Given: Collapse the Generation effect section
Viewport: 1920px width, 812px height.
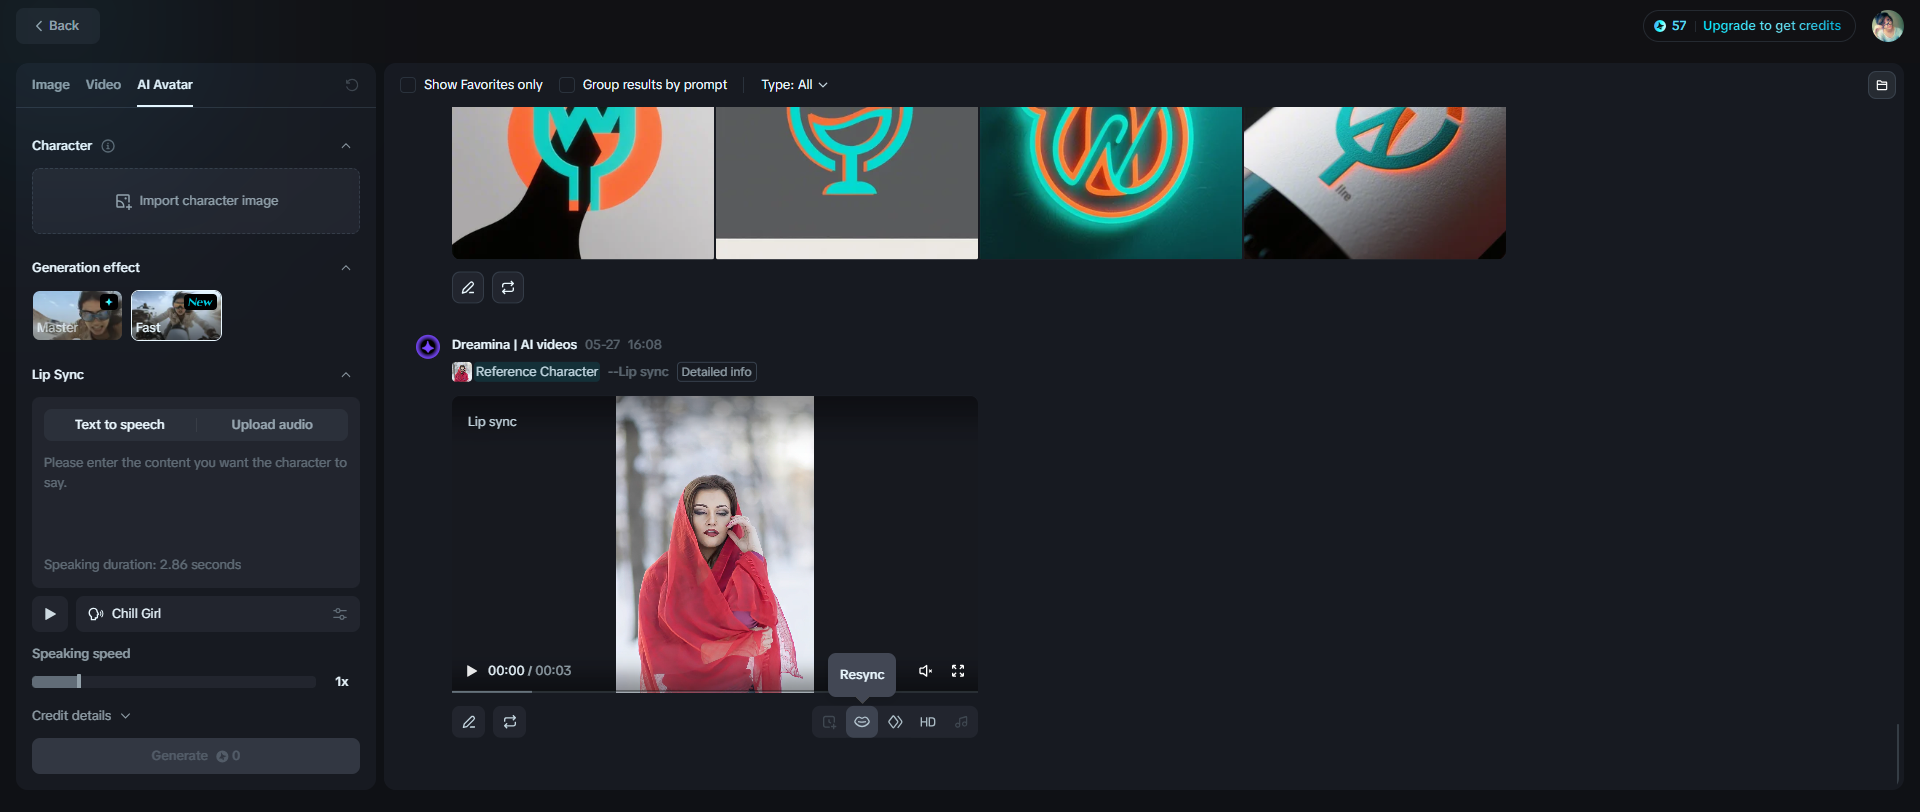Looking at the screenshot, I should (x=346, y=268).
